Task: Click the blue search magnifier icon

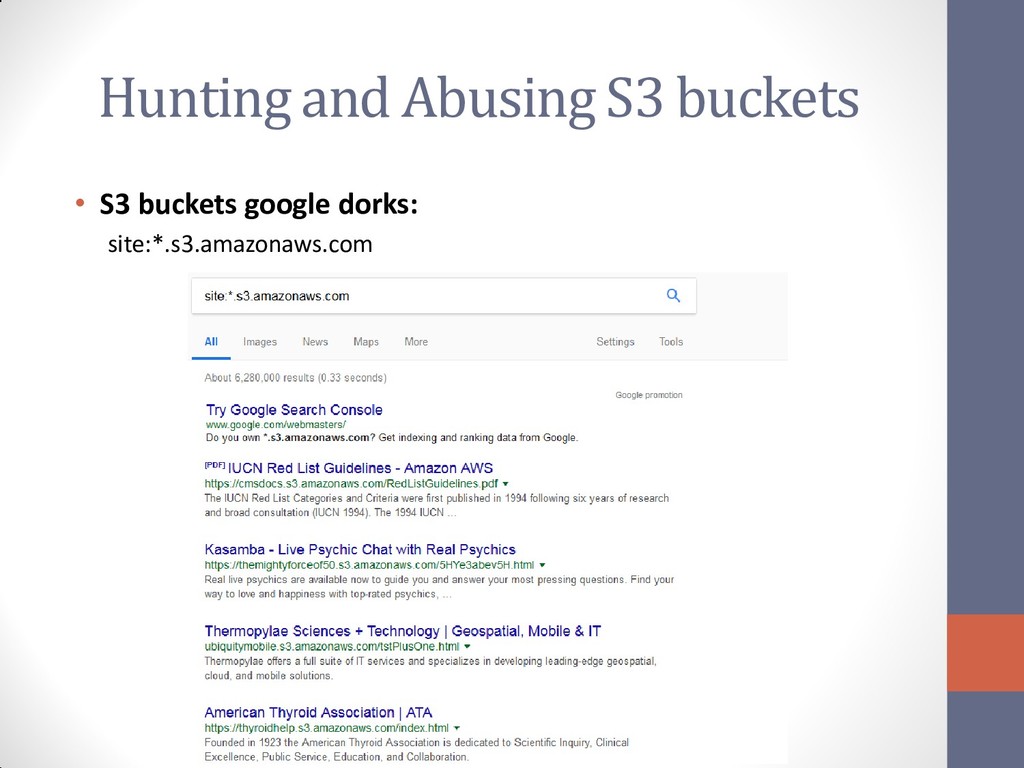Action: (x=673, y=296)
